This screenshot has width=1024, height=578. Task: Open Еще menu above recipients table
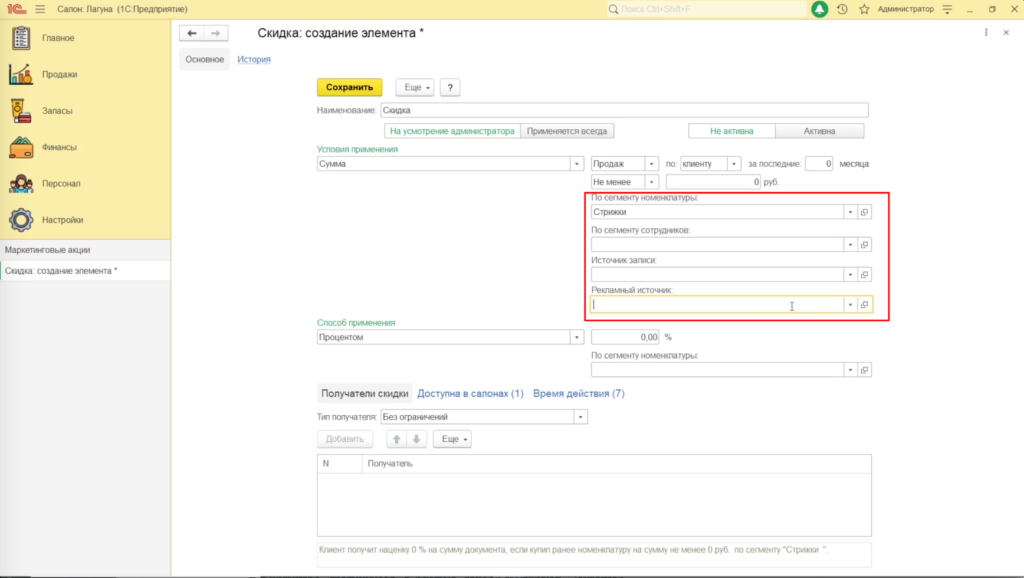pyautogui.click(x=453, y=440)
